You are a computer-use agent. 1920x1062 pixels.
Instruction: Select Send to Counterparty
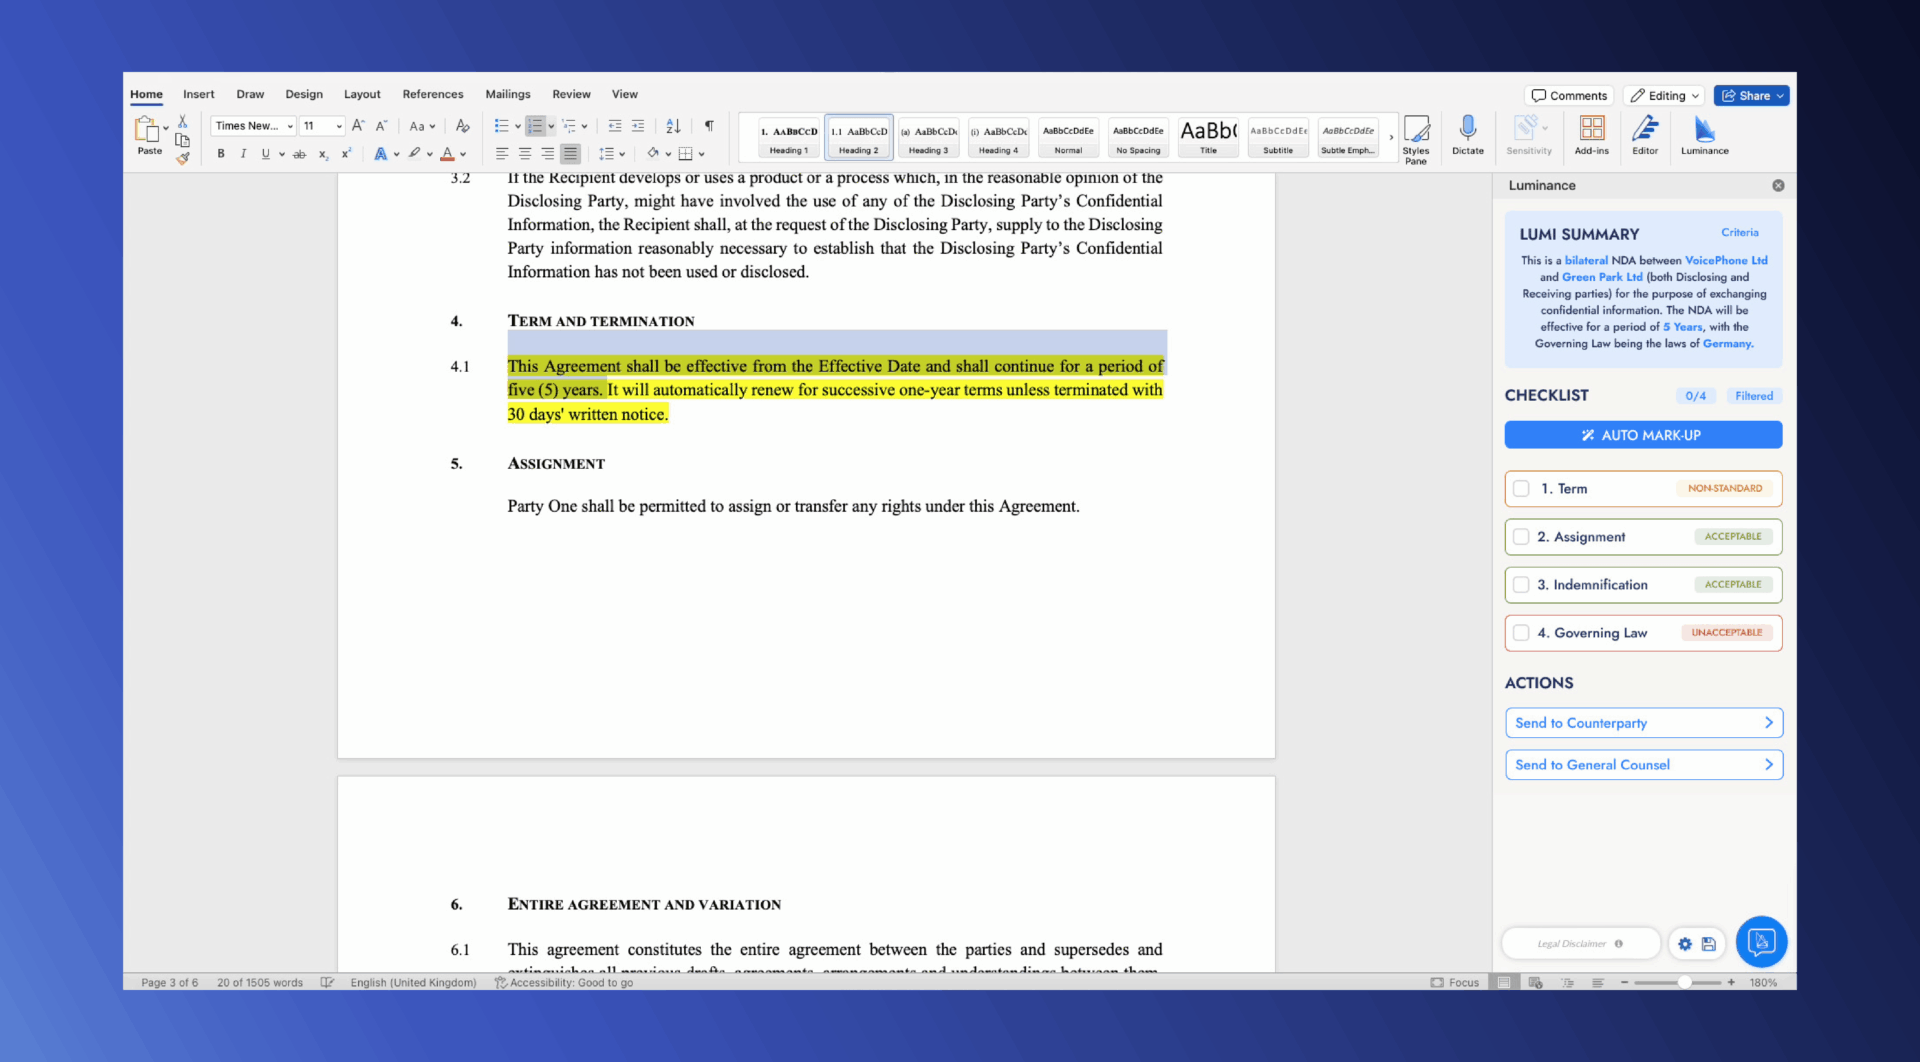click(x=1644, y=722)
